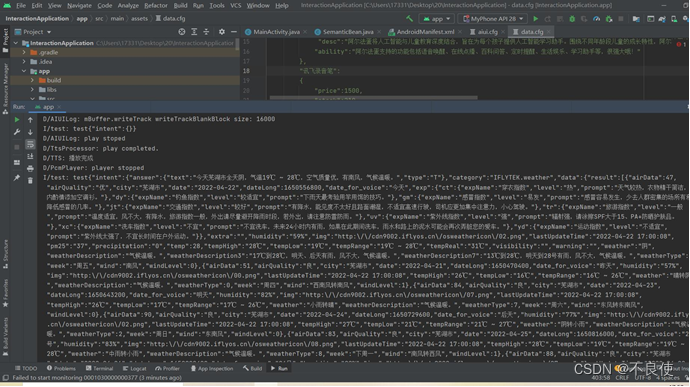Run app with the green play toolbar button
This screenshot has width=690, height=387.
[x=536, y=19]
